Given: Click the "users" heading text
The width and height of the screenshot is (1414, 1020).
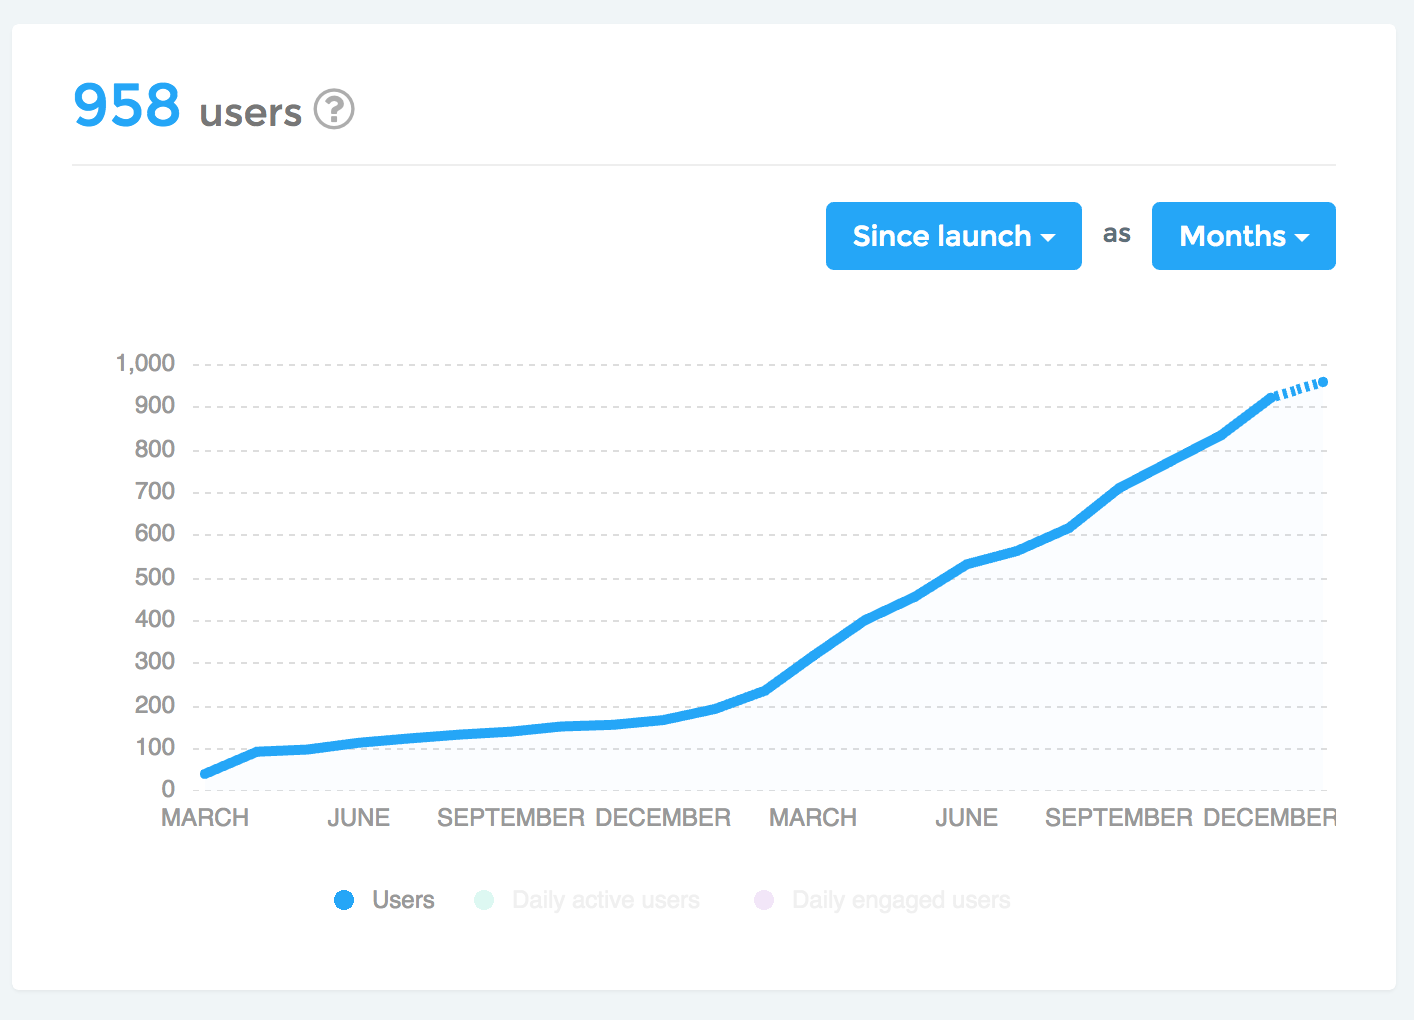Looking at the screenshot, I should [x=250, y=113].
